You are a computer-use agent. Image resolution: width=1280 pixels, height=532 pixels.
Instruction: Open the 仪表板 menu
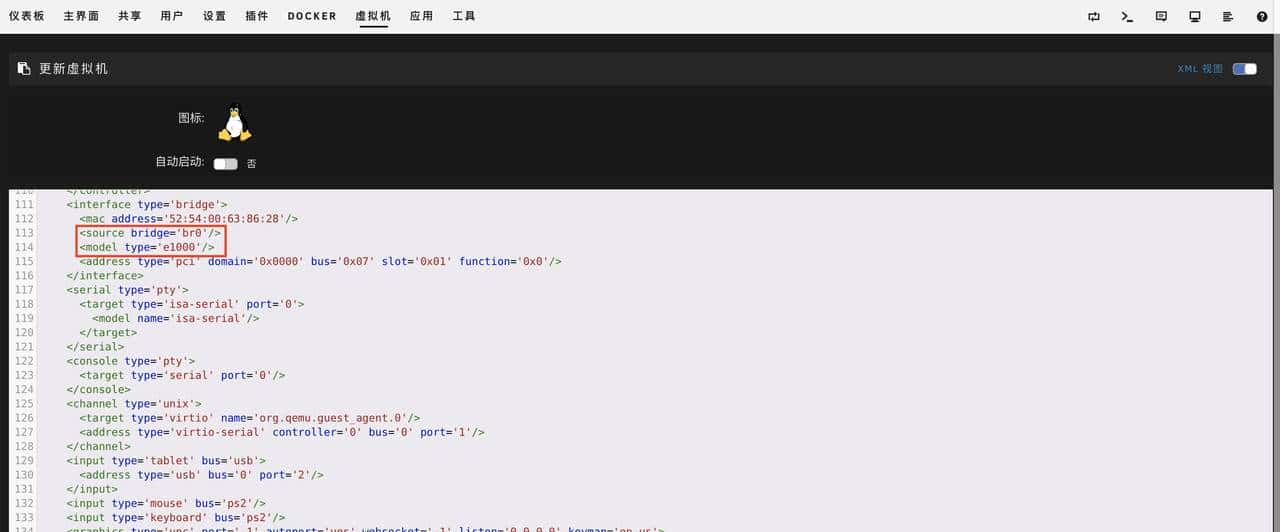point(27,16)
